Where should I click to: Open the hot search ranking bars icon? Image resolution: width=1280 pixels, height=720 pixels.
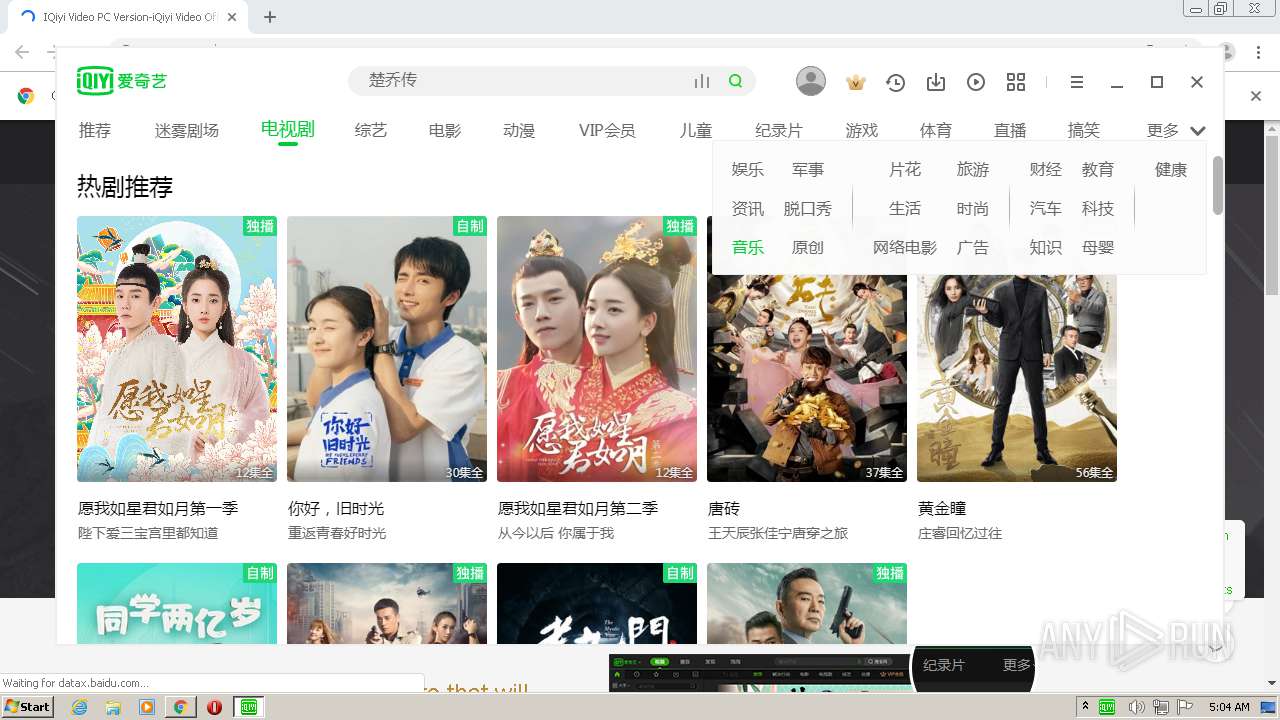coord(702,81)
